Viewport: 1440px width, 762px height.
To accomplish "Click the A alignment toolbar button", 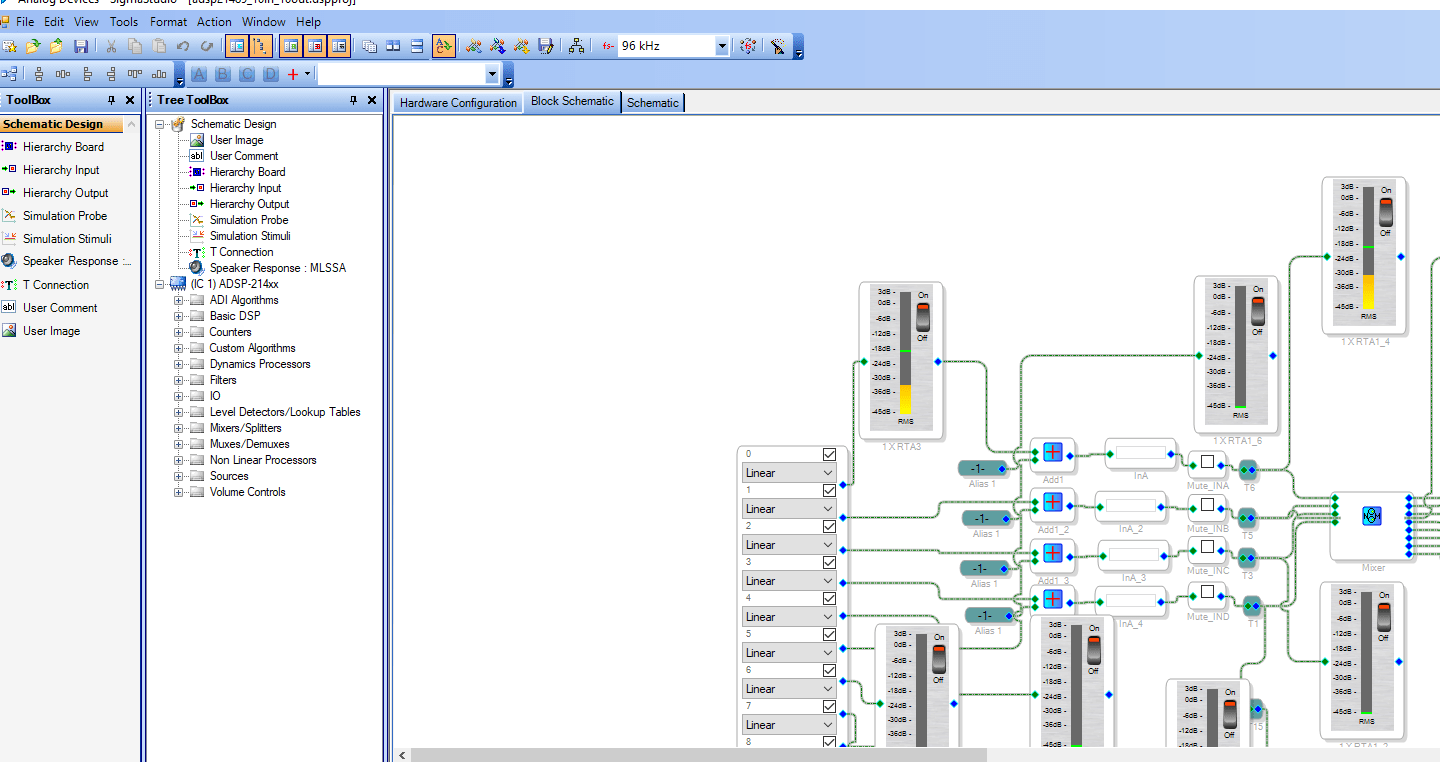I will click(199, 74).
